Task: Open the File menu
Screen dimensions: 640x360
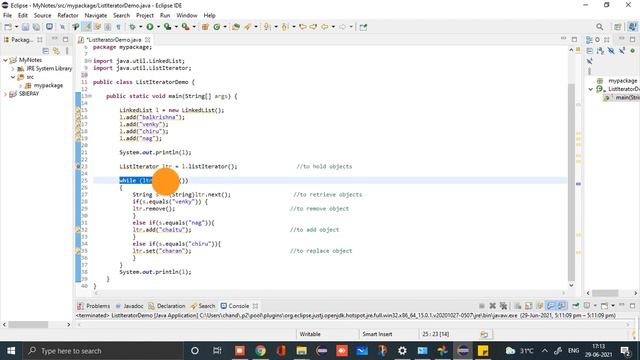Action: tap(7, 16)
